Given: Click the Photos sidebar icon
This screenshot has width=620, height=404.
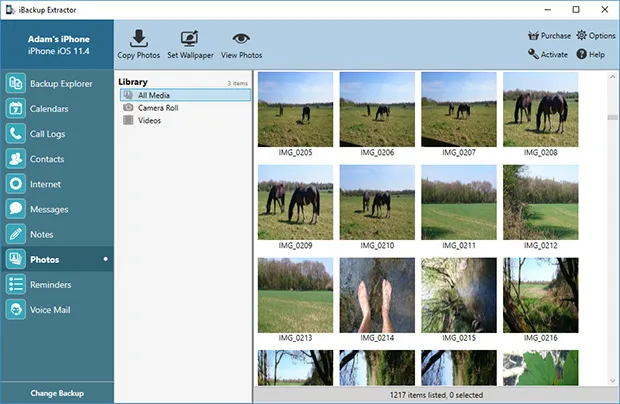Looking at the screenshot, I should coord(16,259).
